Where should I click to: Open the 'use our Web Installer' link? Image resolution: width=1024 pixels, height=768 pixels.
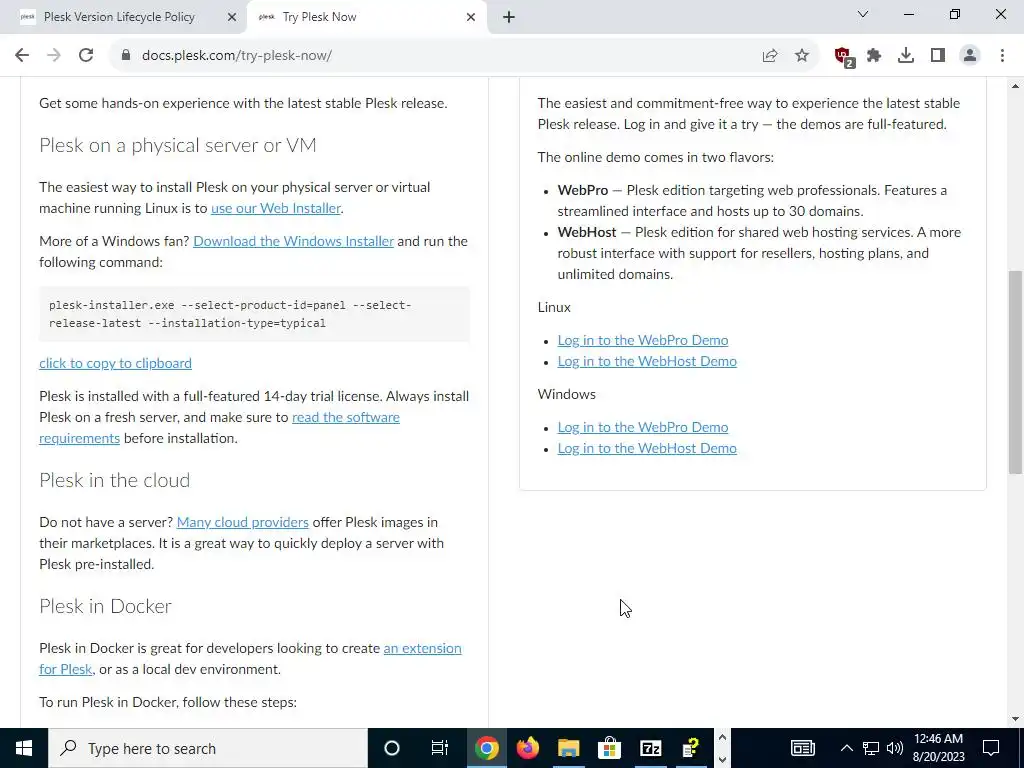[x=276, y=208]
